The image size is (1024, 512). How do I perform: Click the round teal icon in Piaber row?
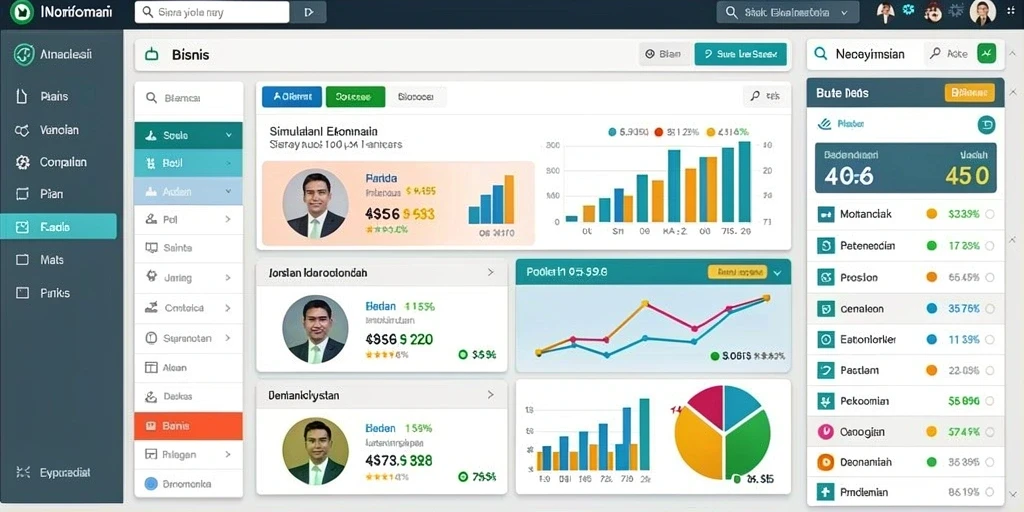(x=985, y=123)
